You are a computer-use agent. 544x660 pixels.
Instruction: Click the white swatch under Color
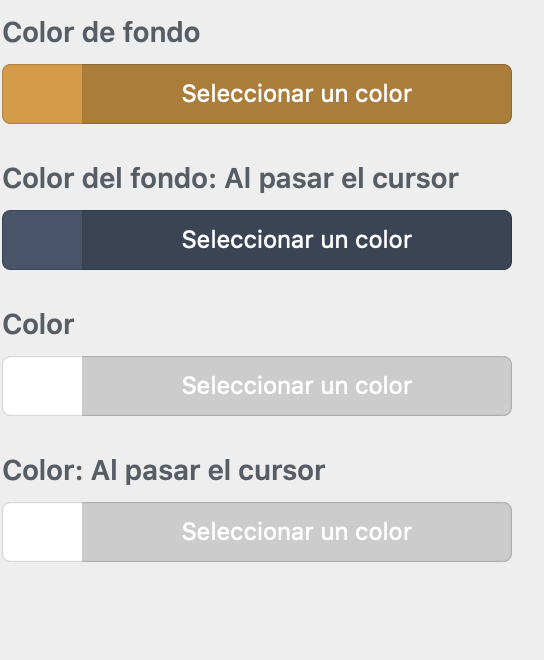[x=42, y=386]
